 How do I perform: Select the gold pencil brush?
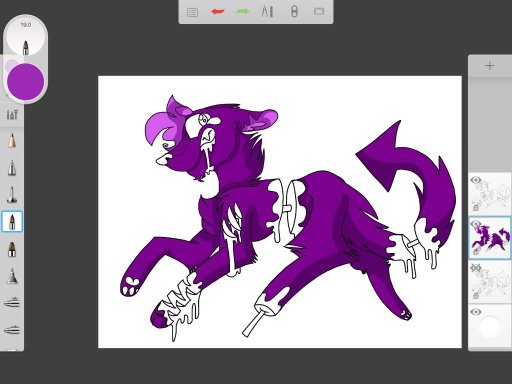(12, 141)
